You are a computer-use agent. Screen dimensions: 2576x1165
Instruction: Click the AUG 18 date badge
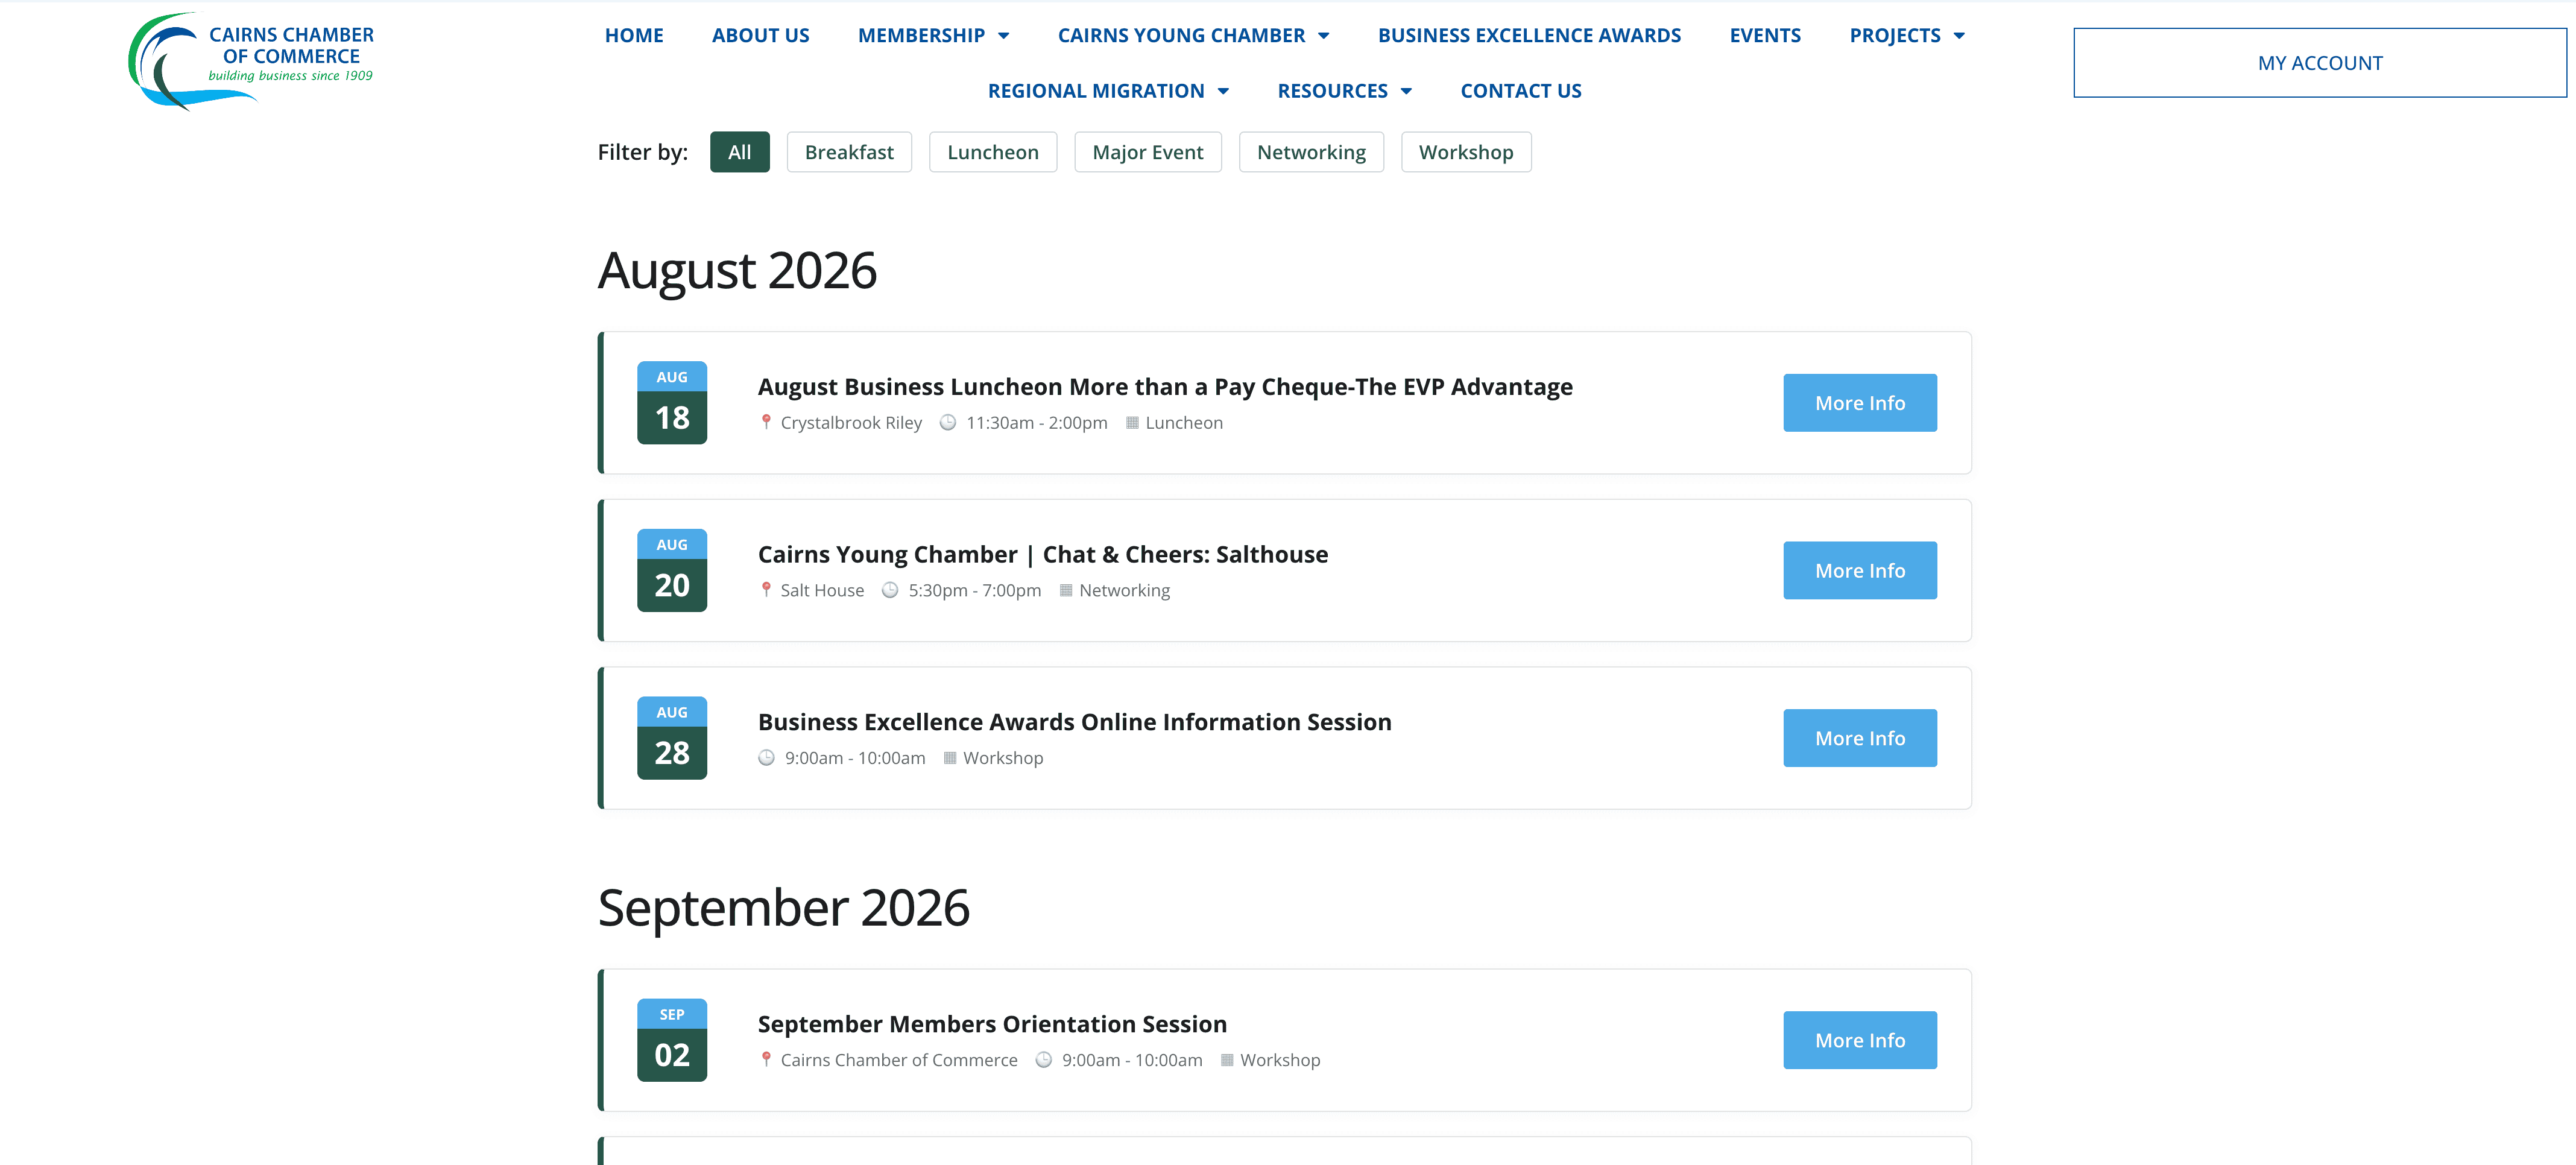(672, 403)
